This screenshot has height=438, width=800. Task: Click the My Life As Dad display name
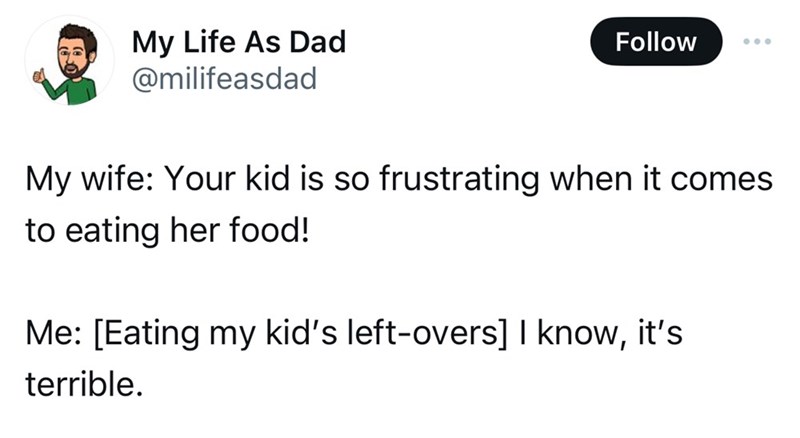pyautogui.click(x=239, y=42)
